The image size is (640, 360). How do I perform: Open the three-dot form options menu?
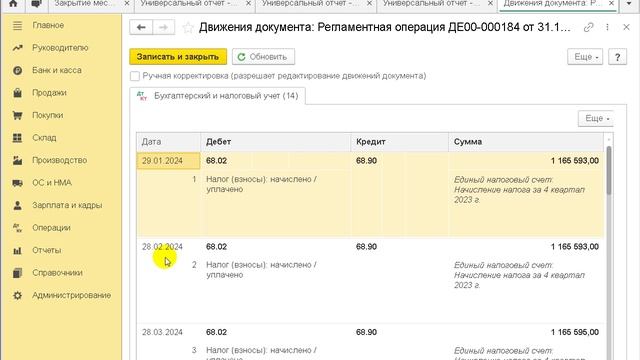pos(607,27)
